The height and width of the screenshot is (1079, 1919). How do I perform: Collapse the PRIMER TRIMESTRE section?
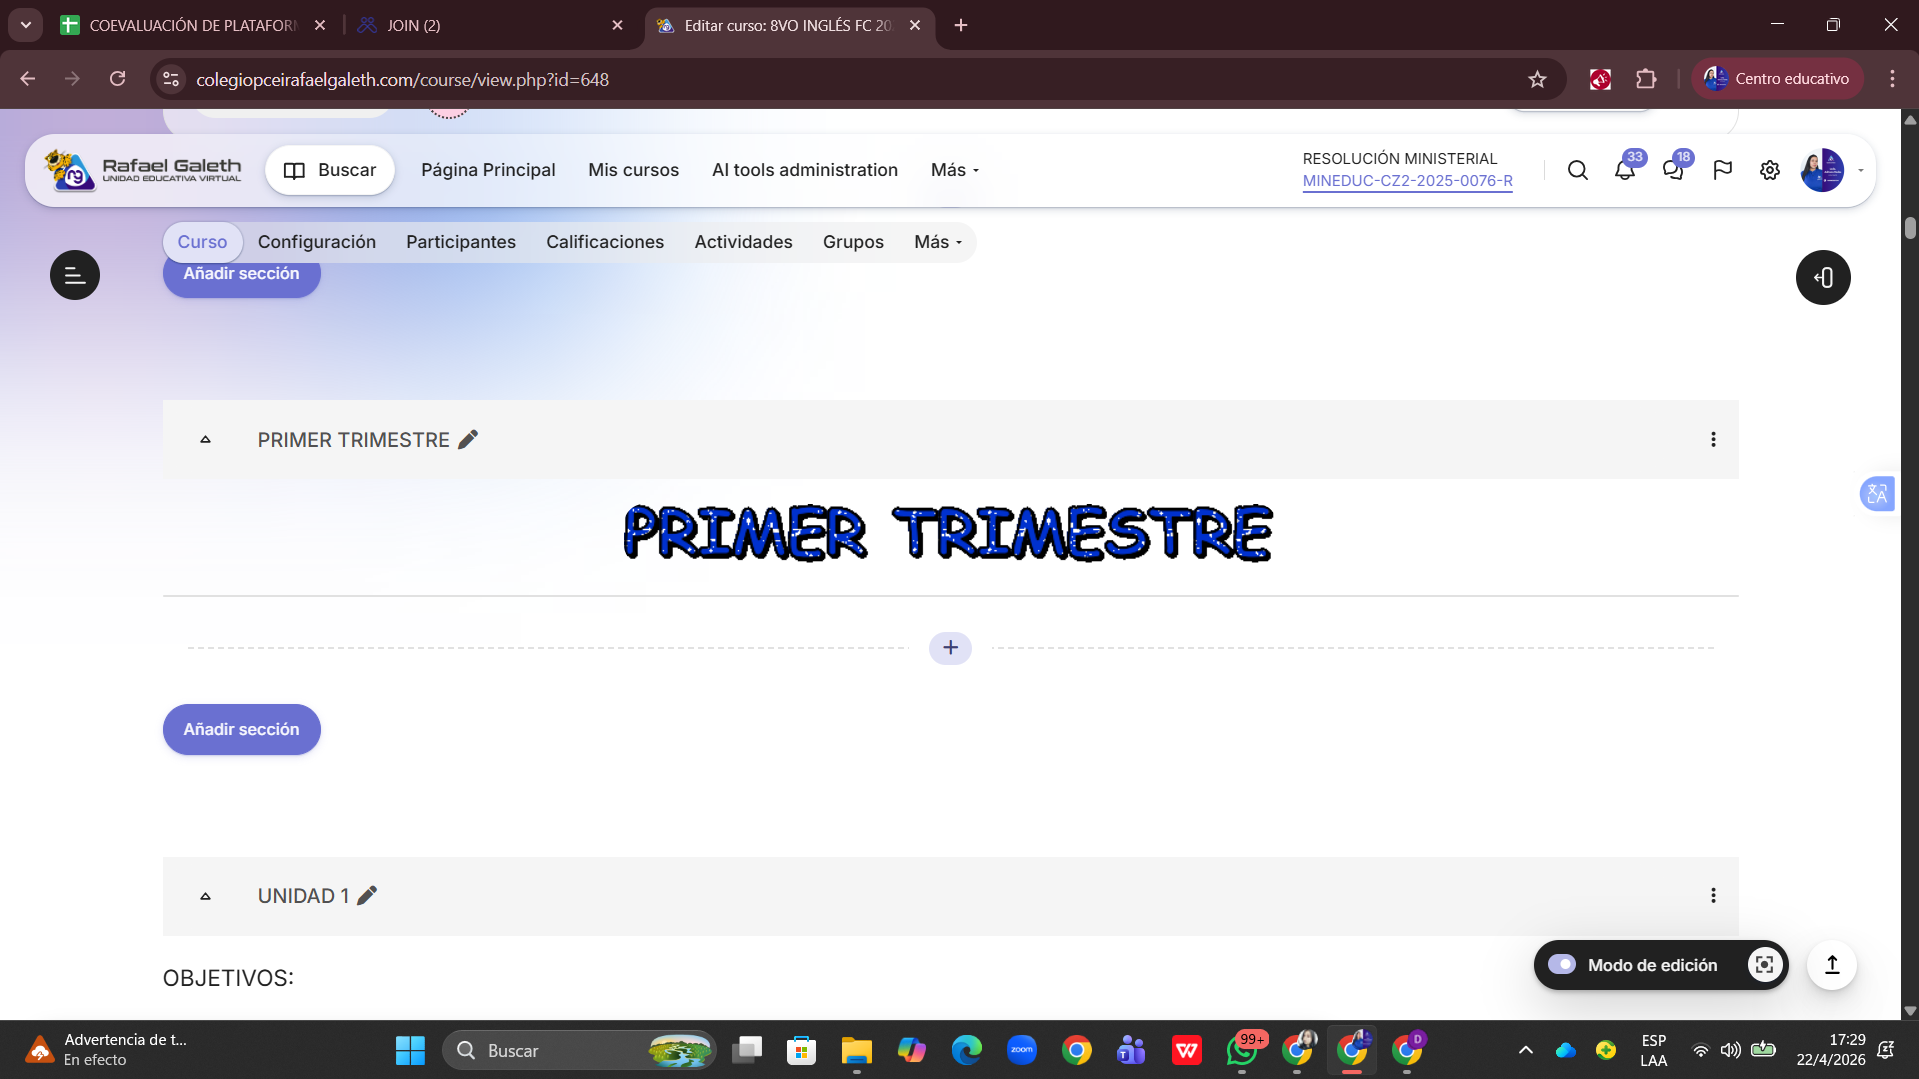pyautogui.click(x=206, y=440)
